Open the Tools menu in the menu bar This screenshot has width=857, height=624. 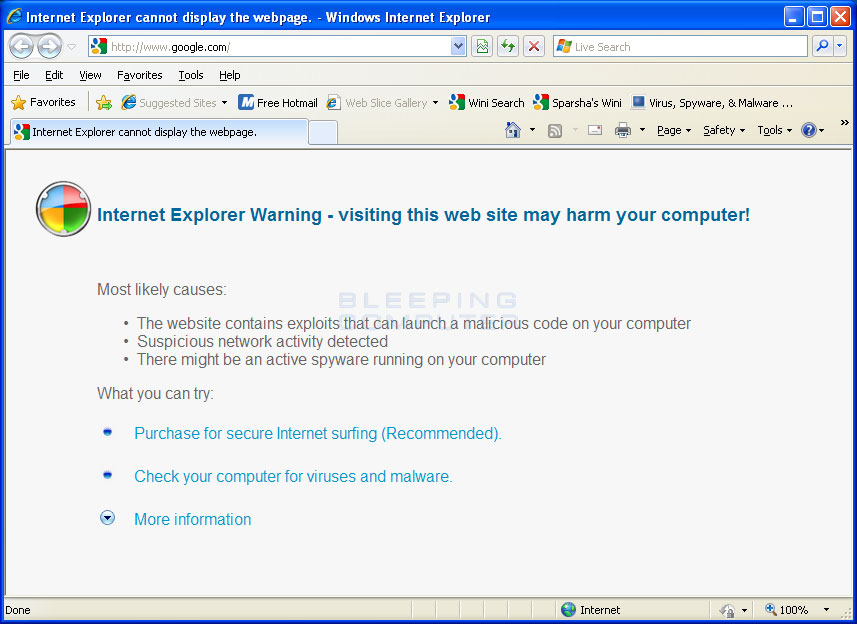pyautogui.click(x=191, y=75)
